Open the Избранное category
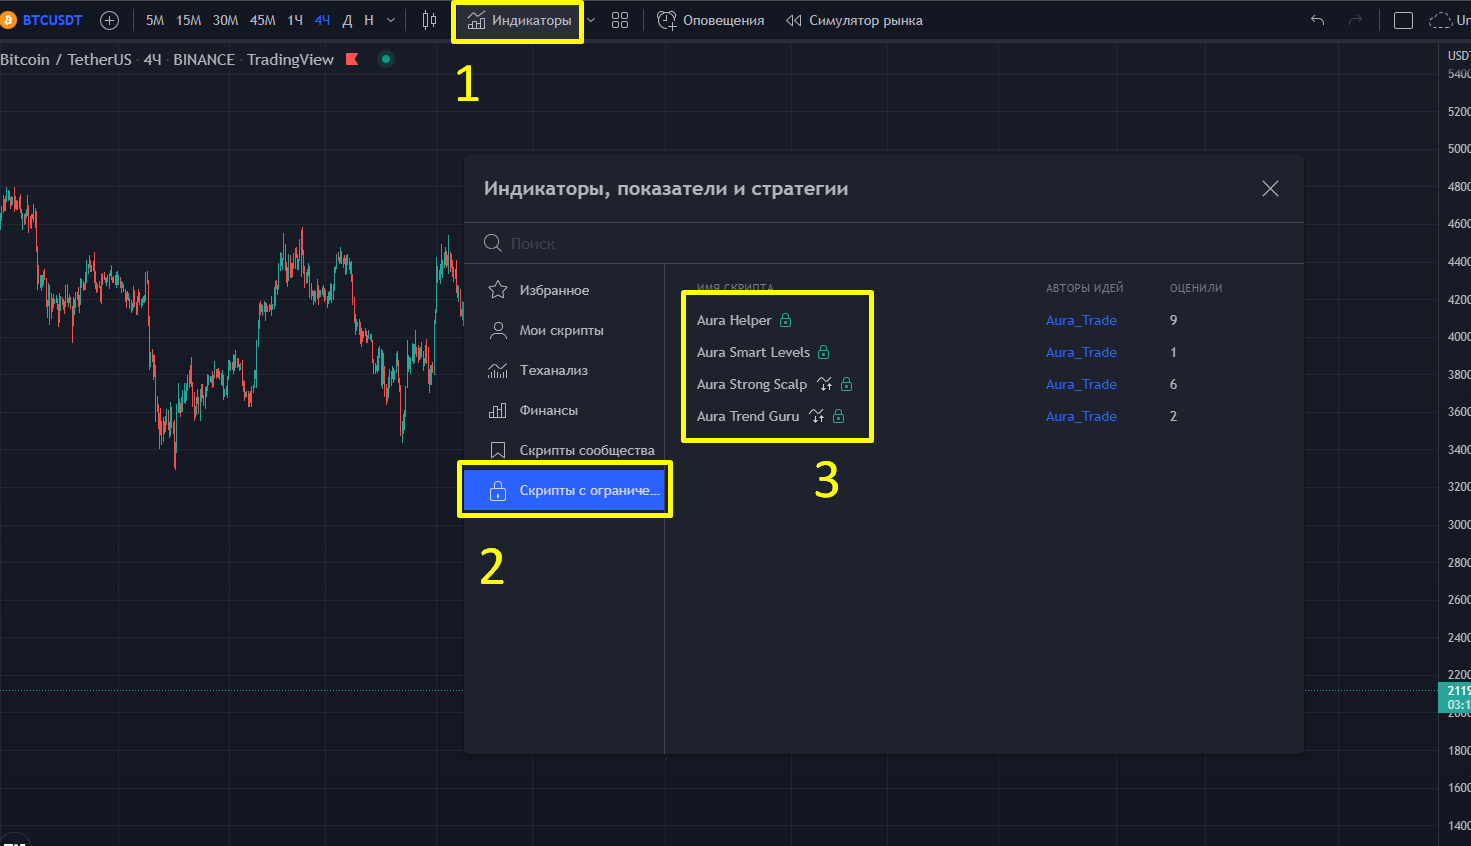 point(565,290)
